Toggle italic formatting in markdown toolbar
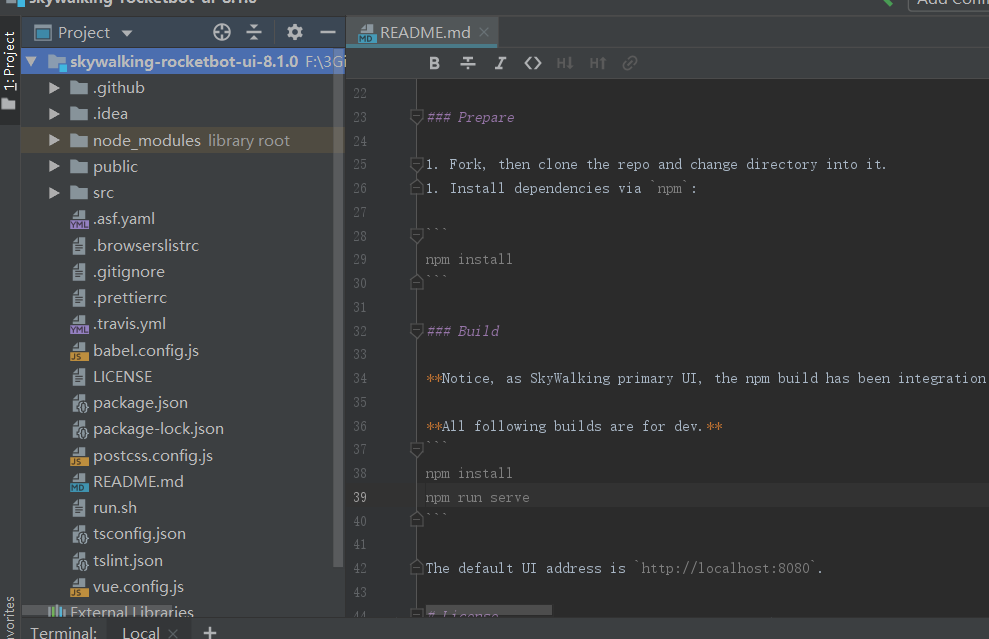 point(500,63)
